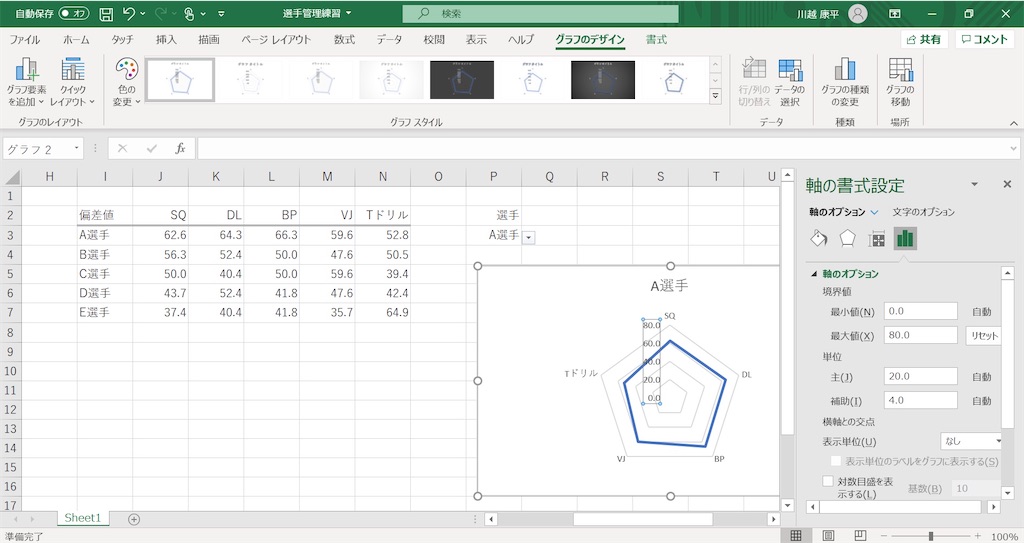This screenshot has height=543, width=1024.
Task: Open グラフ要素を追加 (Add Chart Element)
Action: pyautogui.click(x=26, y=82)
